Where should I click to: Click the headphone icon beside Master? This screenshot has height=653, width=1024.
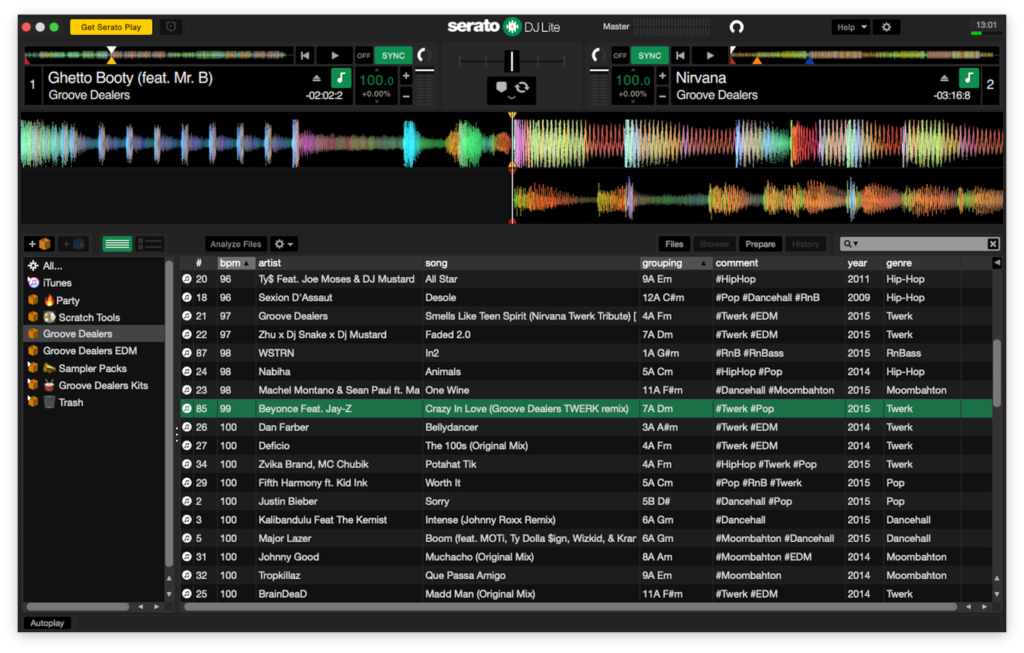pos(737,27)
